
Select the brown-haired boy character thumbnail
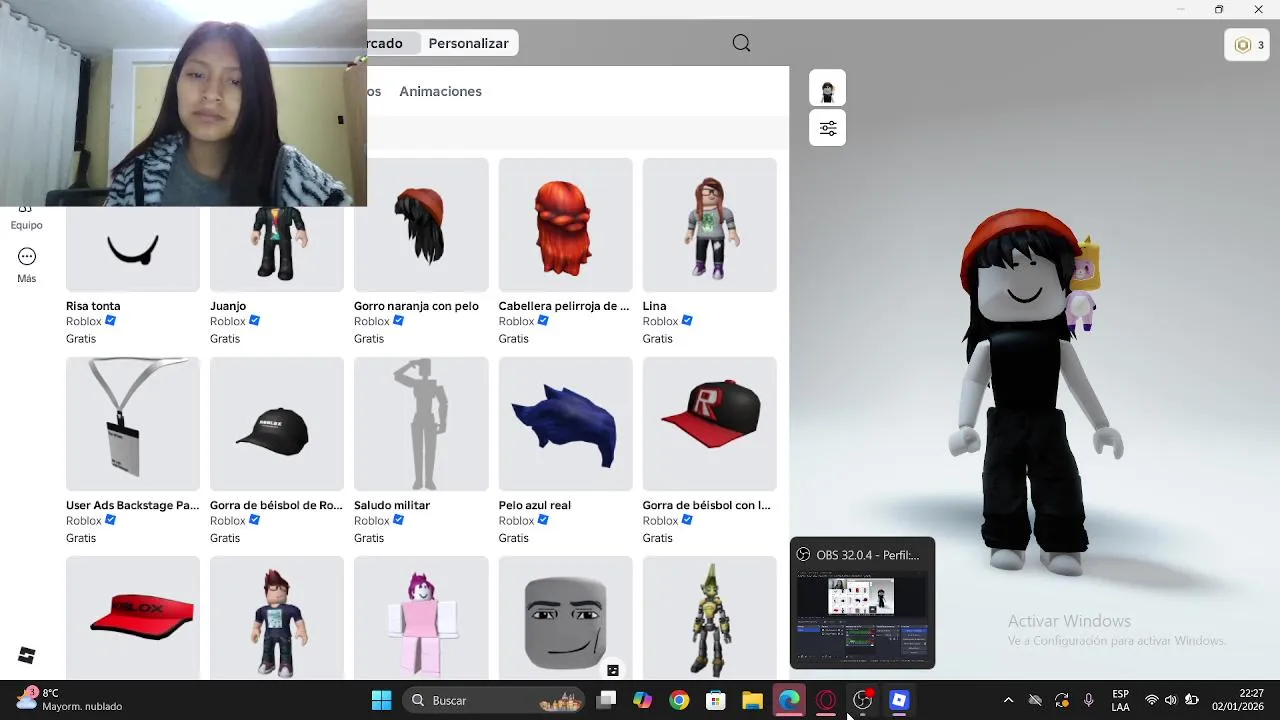click(277, 618)
